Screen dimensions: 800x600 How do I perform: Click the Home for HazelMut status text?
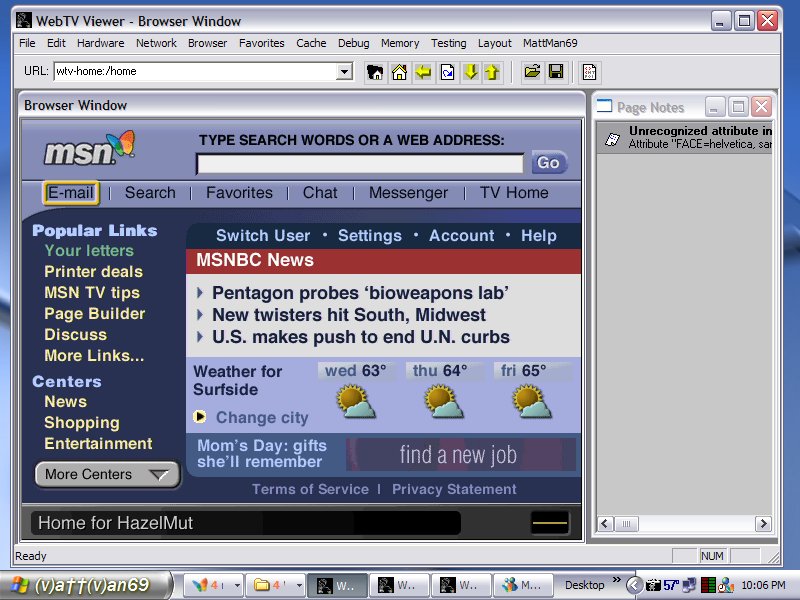115,523
